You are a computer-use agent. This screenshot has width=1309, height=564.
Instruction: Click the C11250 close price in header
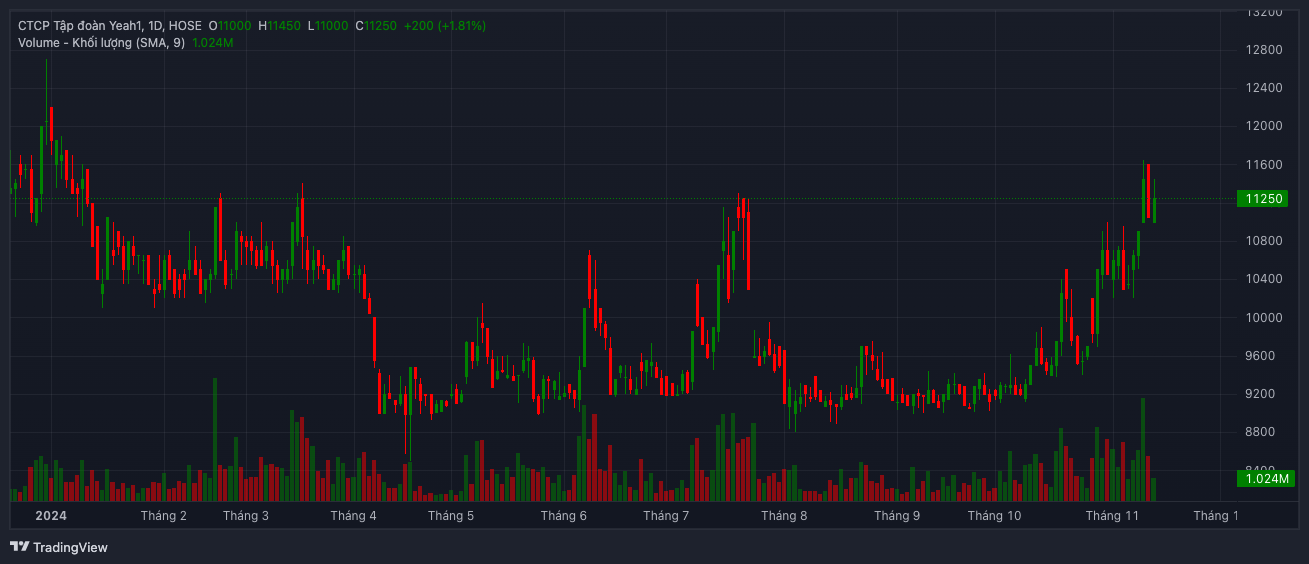(x=376, y=25)
